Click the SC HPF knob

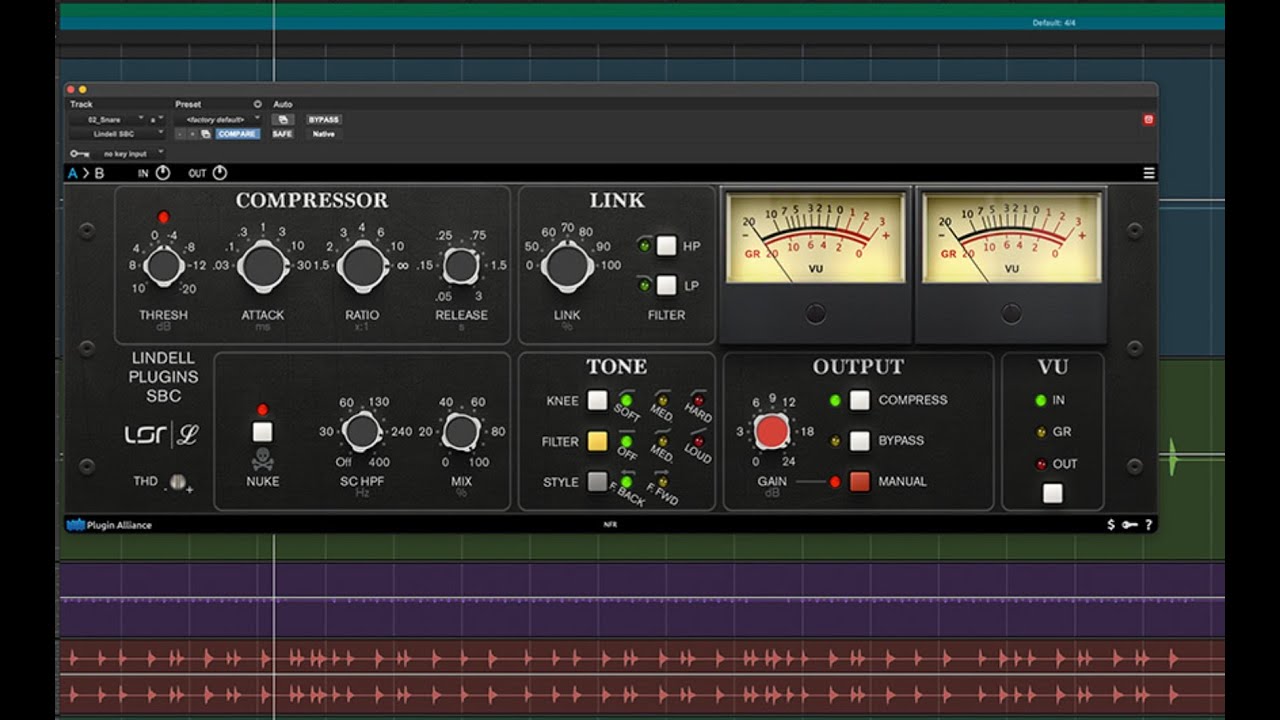pyautogui.click(x=361, y=433)
